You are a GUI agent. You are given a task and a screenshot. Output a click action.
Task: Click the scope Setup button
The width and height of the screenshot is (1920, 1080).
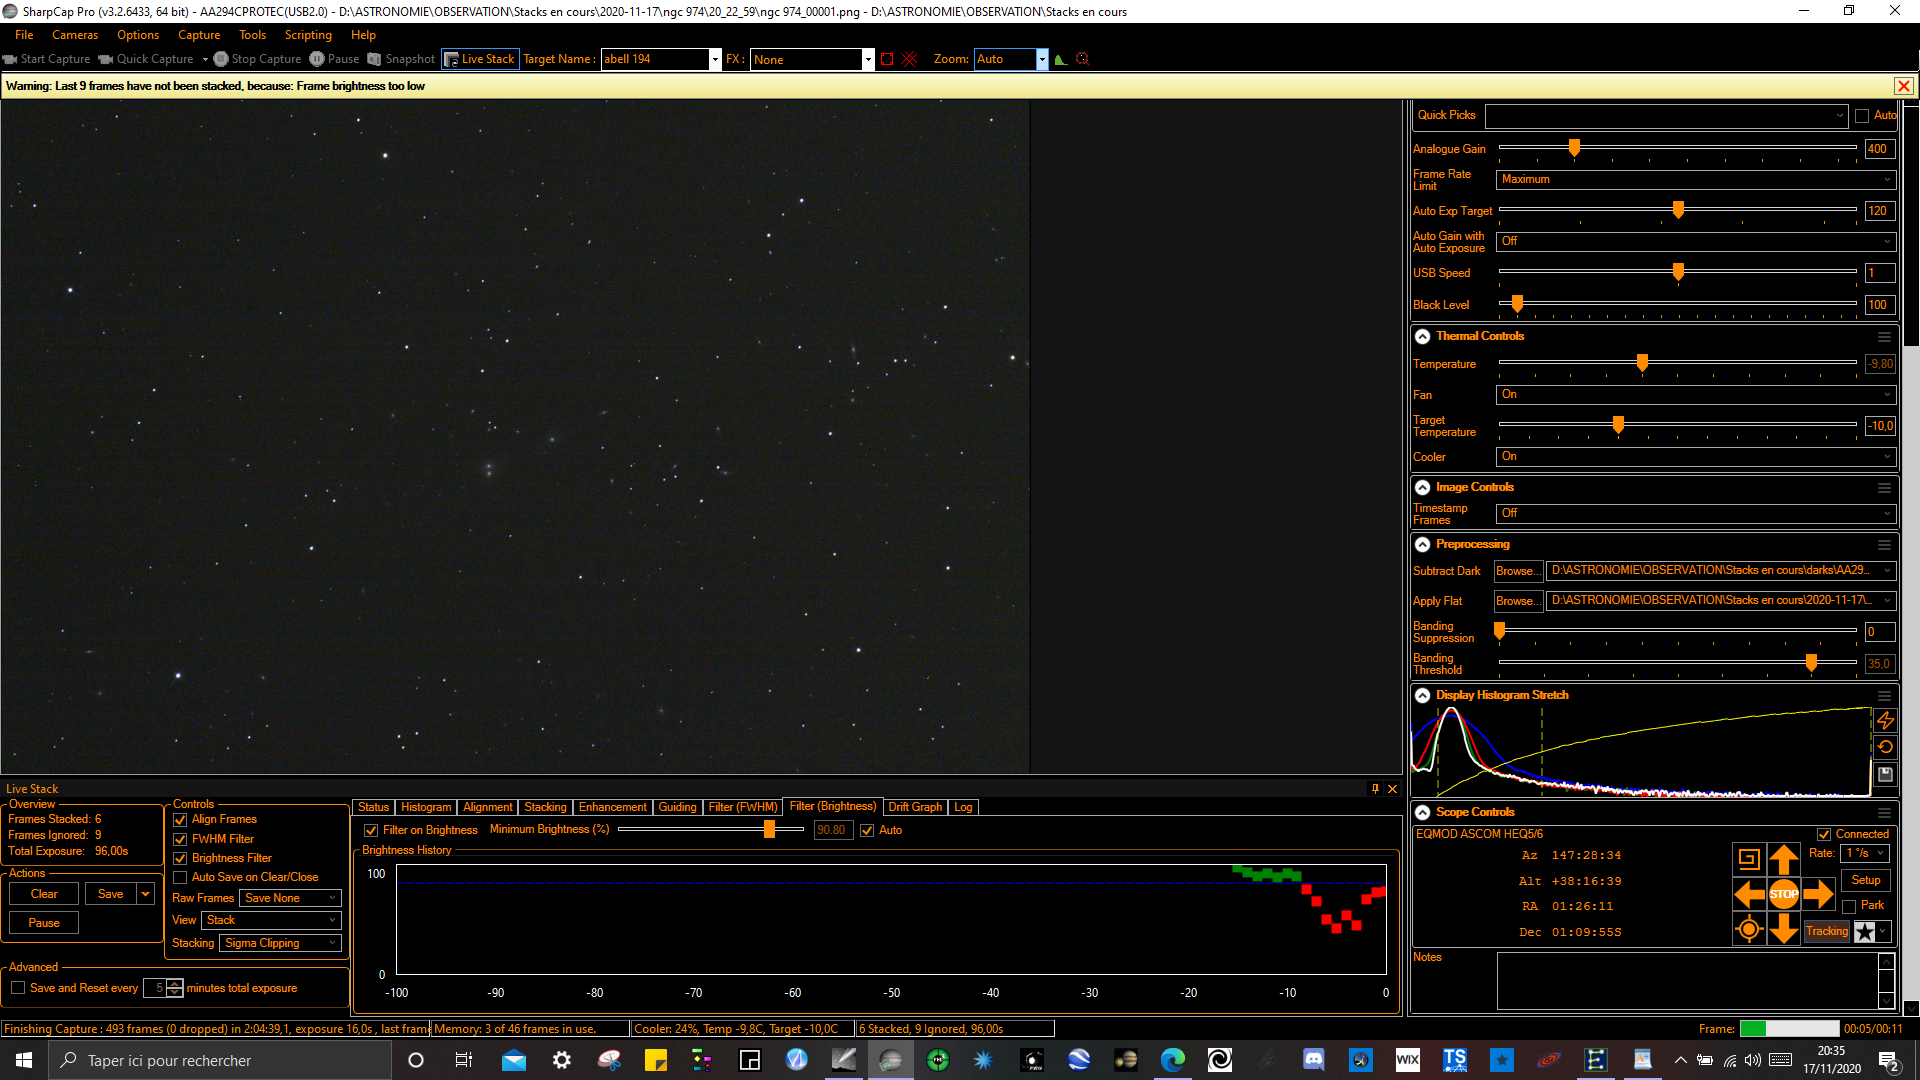coord(1866,880)
